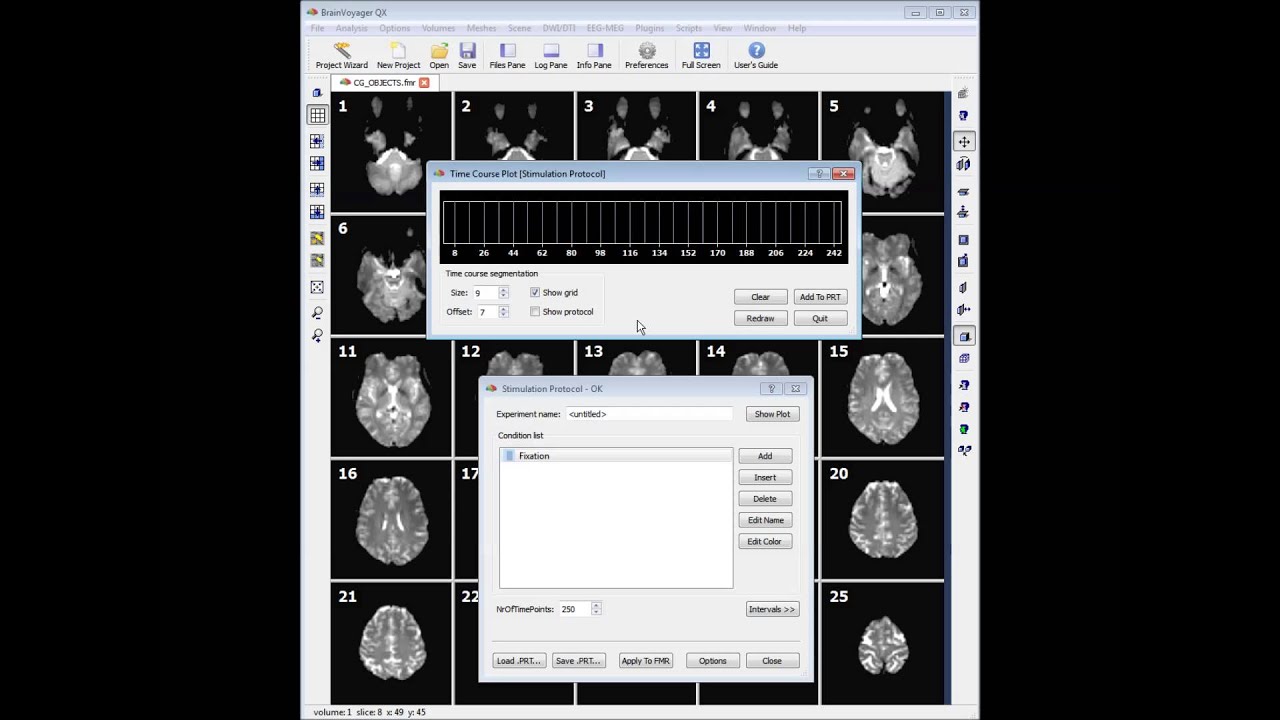
Task: Select the Fixation condition row
Action: point(616,456)
